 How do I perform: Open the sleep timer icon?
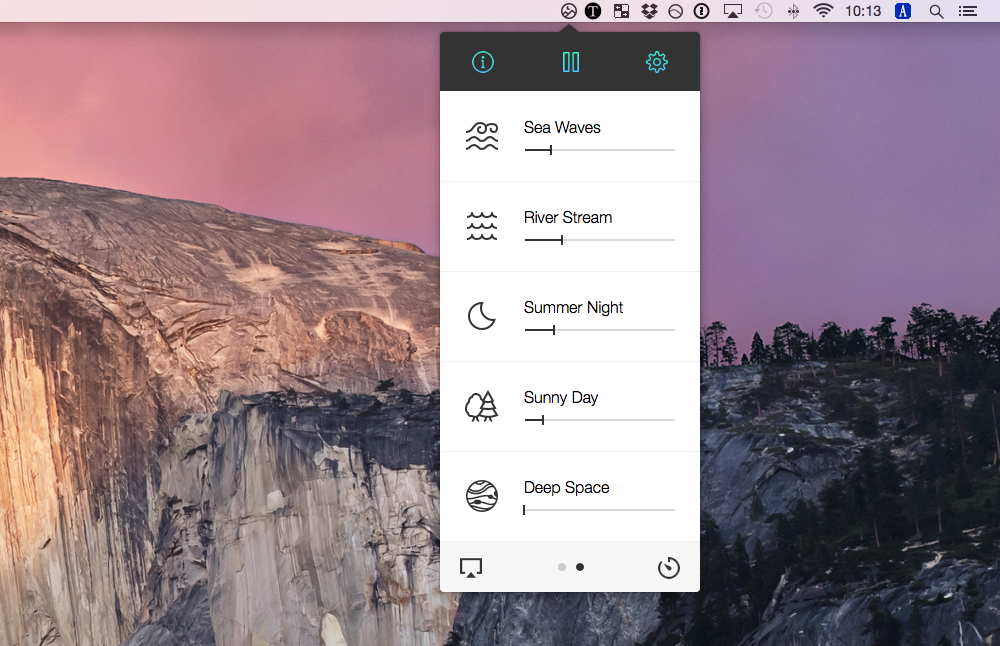[669, 568]
